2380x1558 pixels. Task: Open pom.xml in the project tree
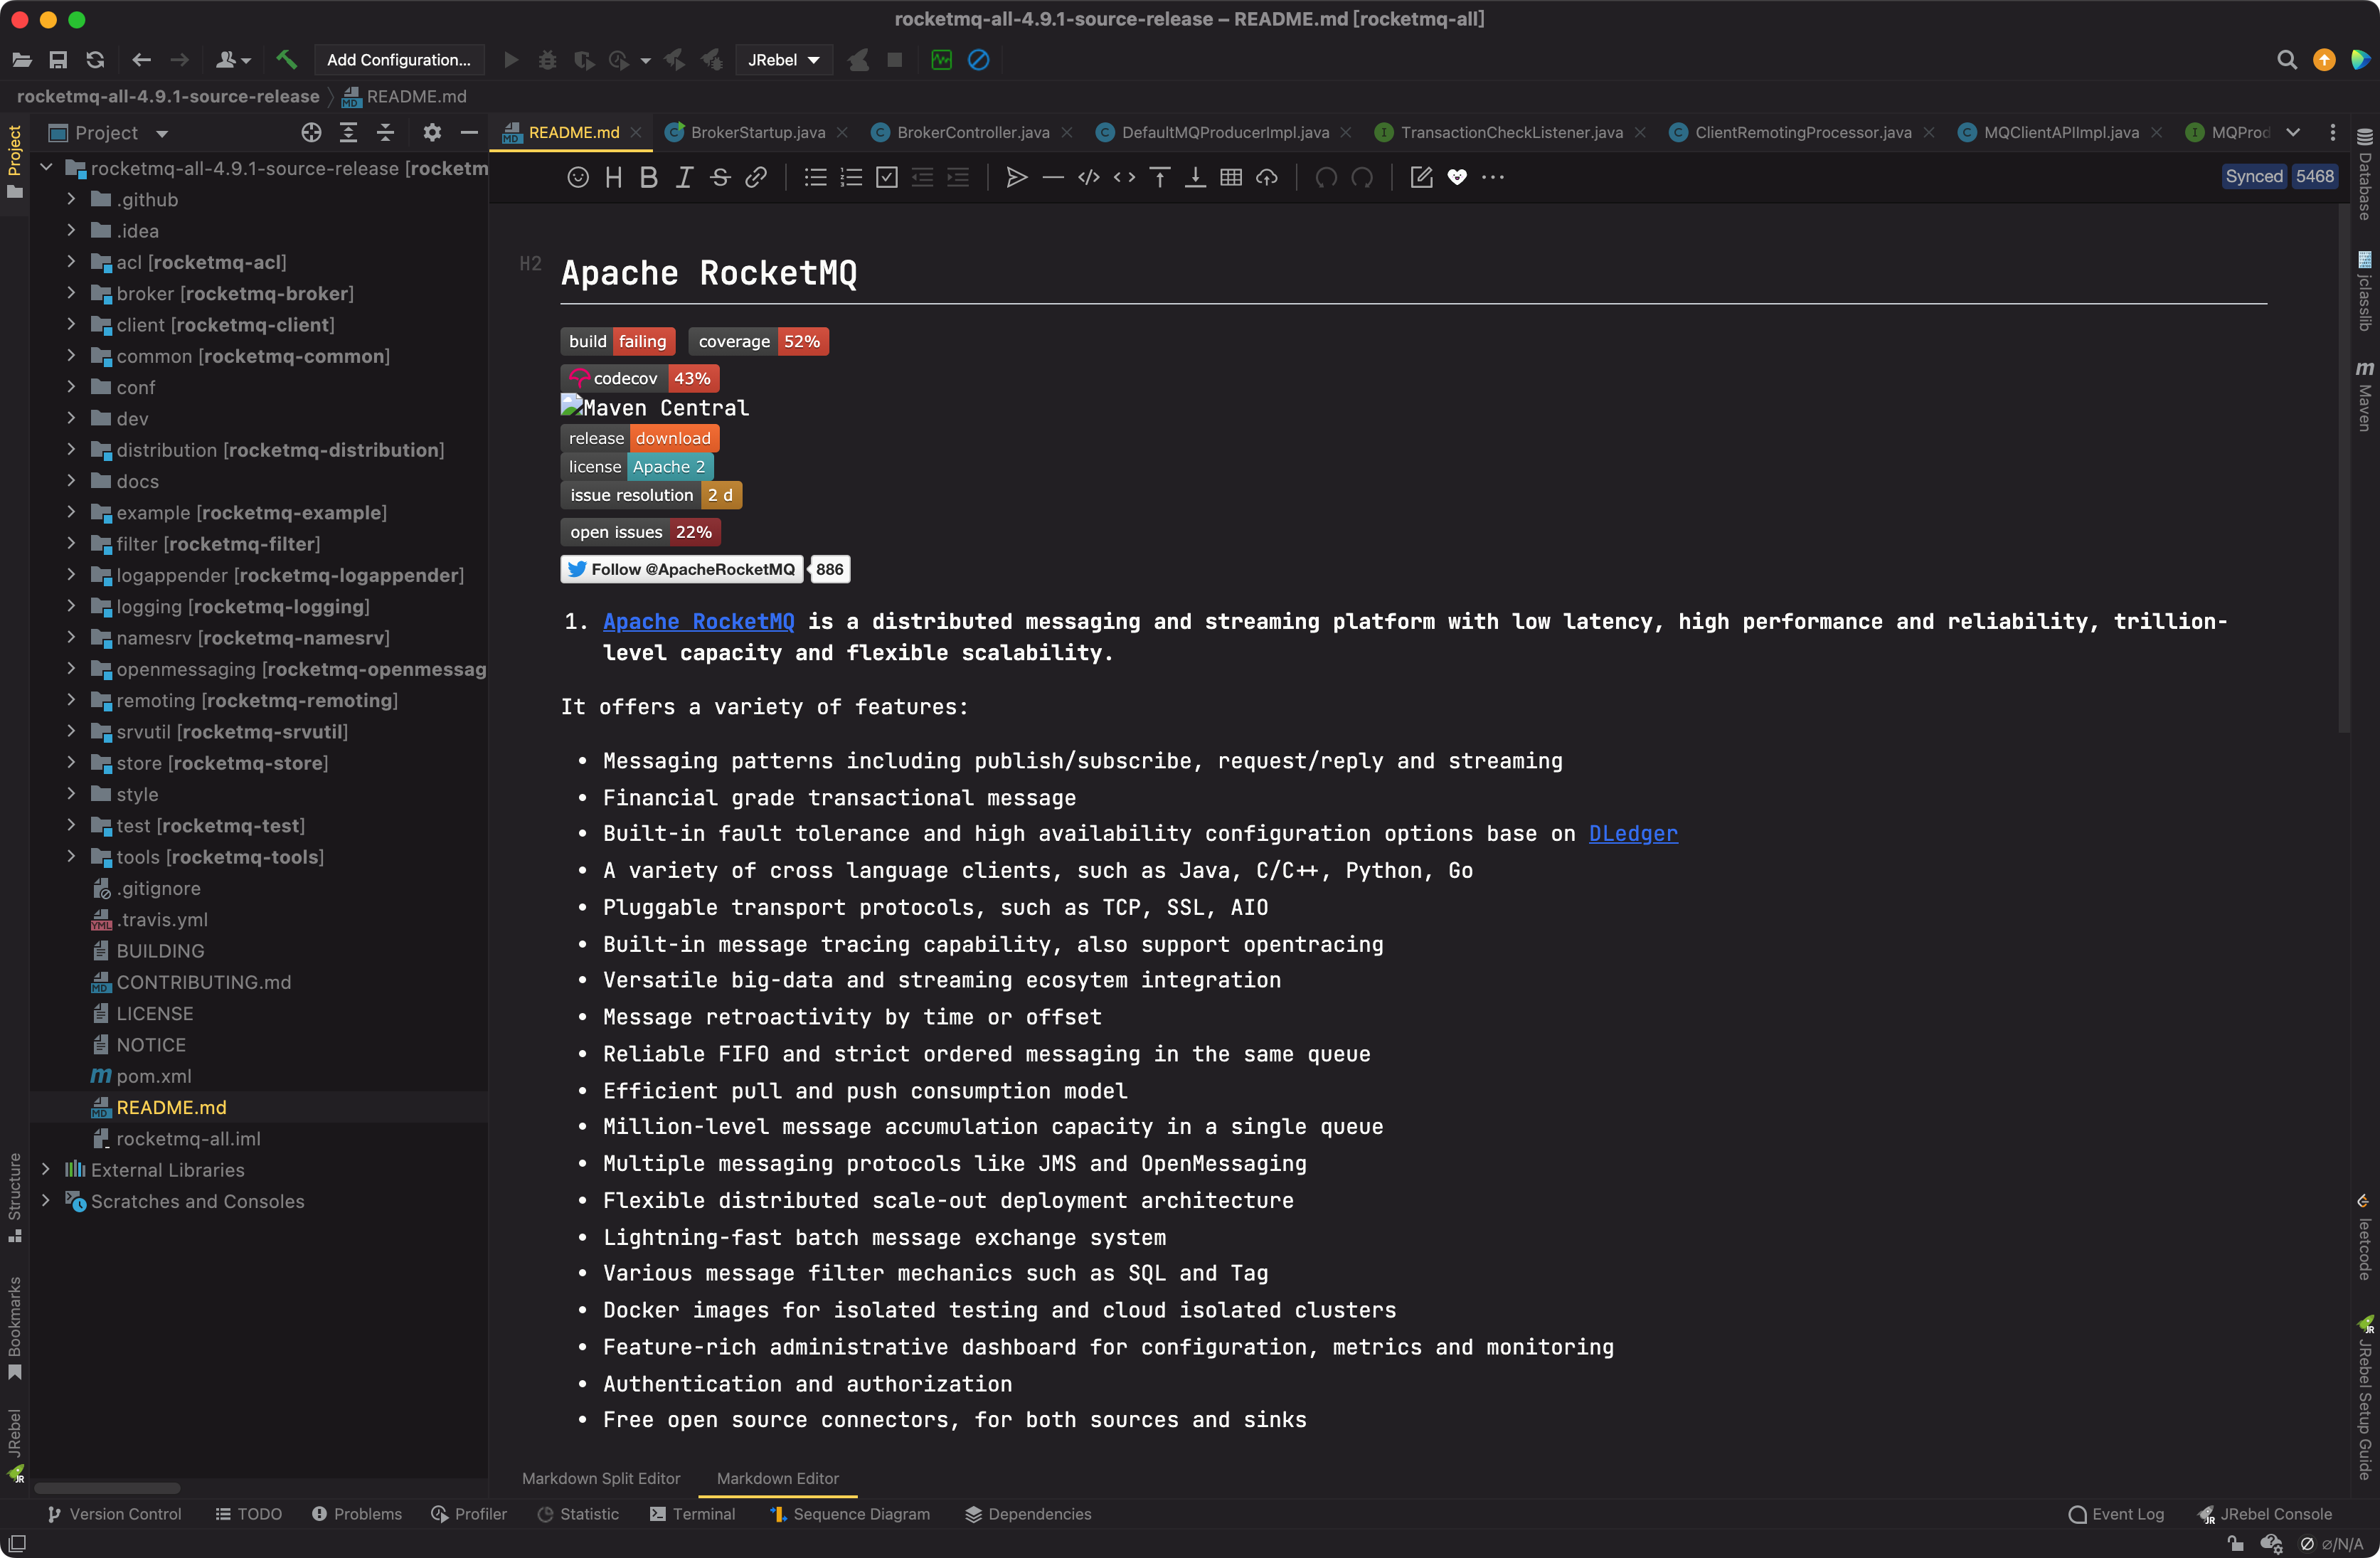[x=153, y=1076]
